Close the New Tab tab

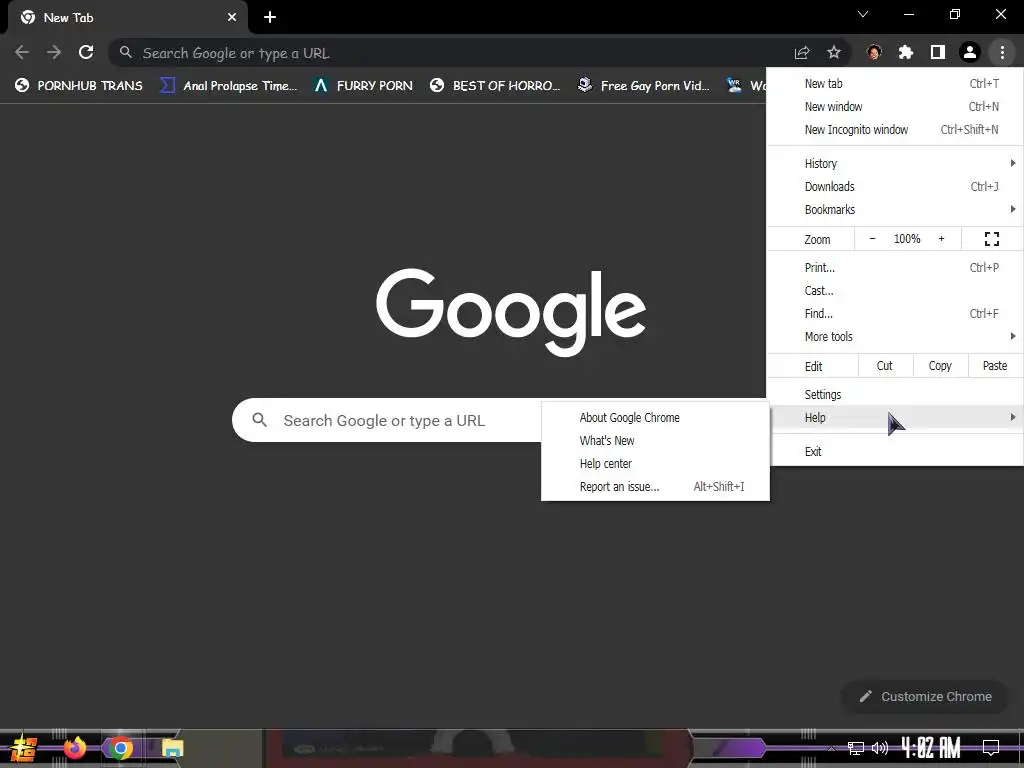pyautogui.click(x=232, y=18)
